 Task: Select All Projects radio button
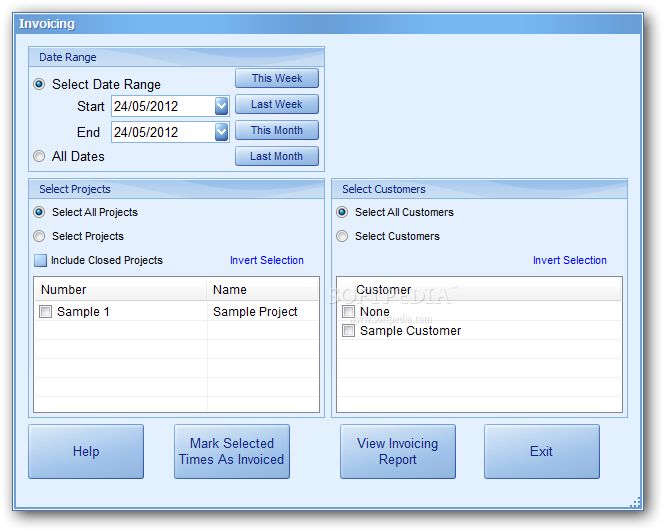[39, 212]
